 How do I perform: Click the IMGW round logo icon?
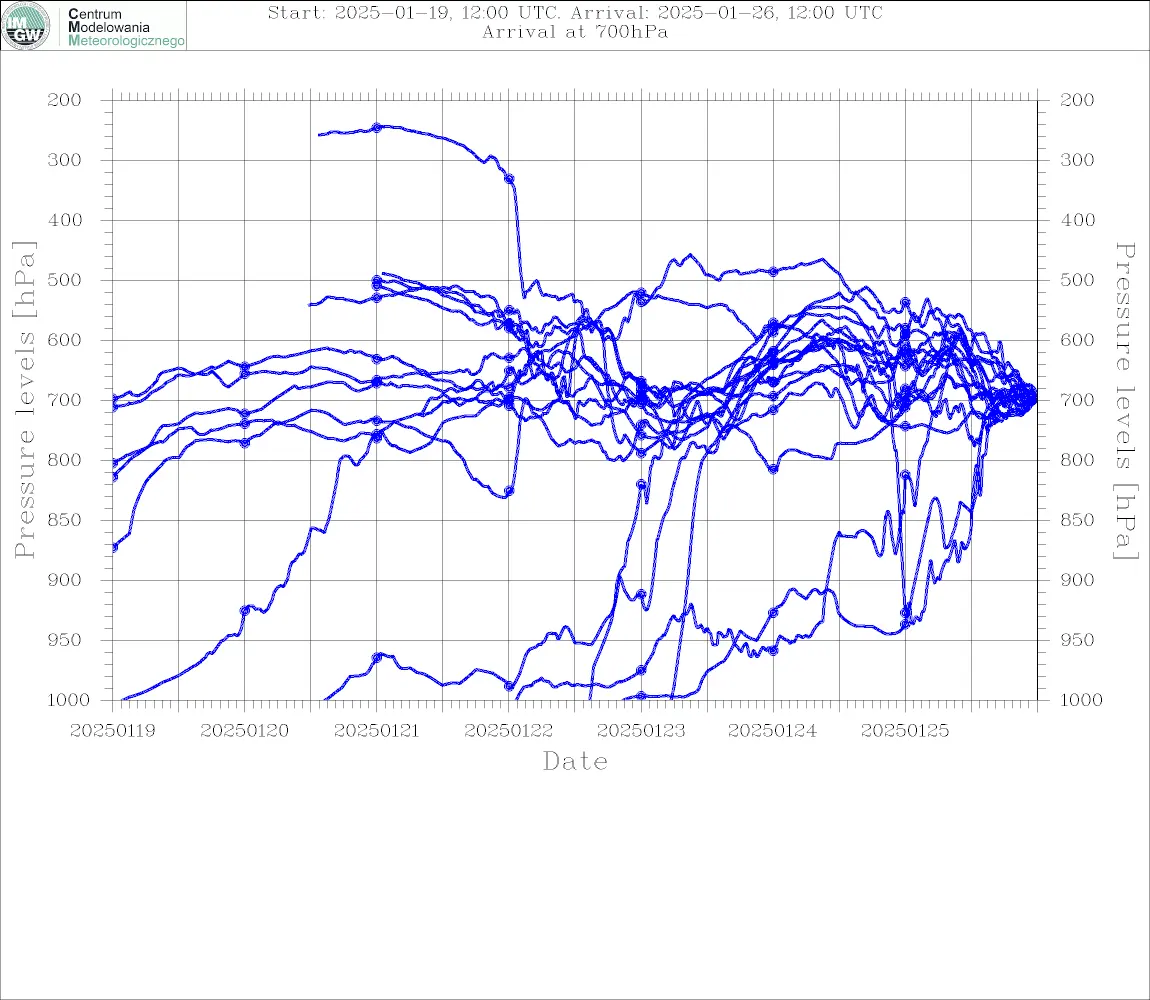pos(26,26)
